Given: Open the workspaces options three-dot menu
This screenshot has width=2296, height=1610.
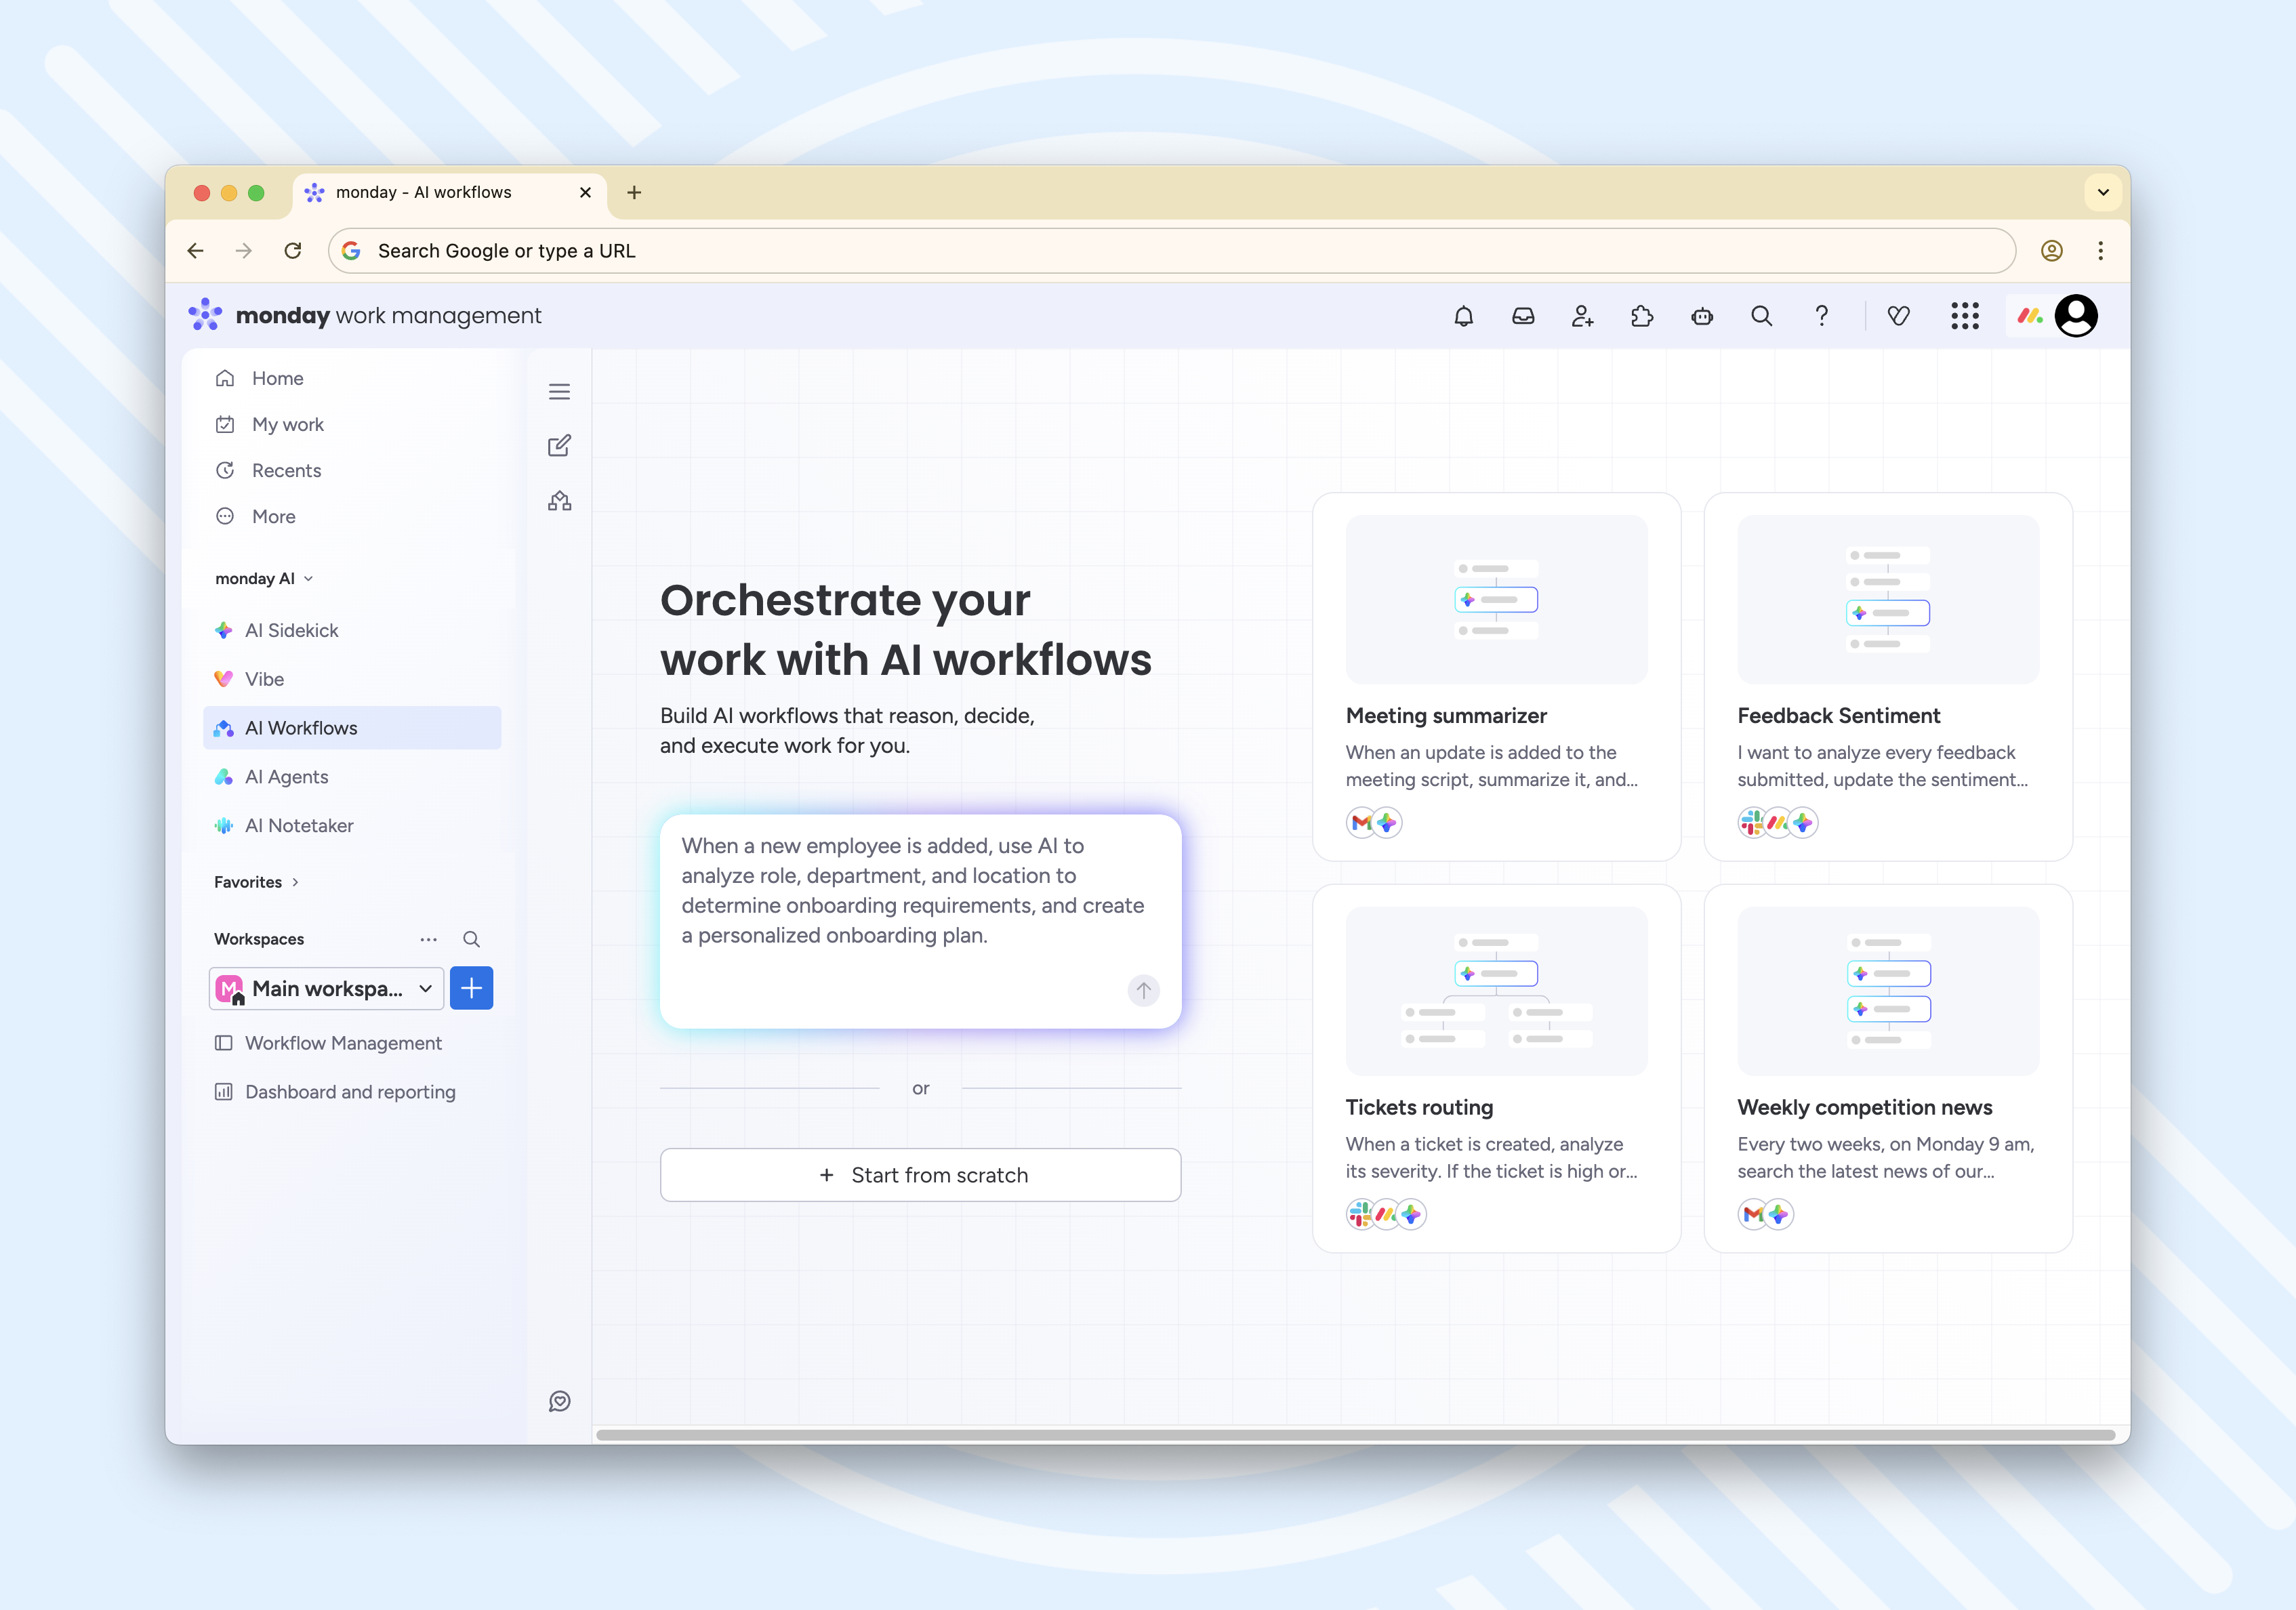Looking at the screenshot, I should pos(429,939).
